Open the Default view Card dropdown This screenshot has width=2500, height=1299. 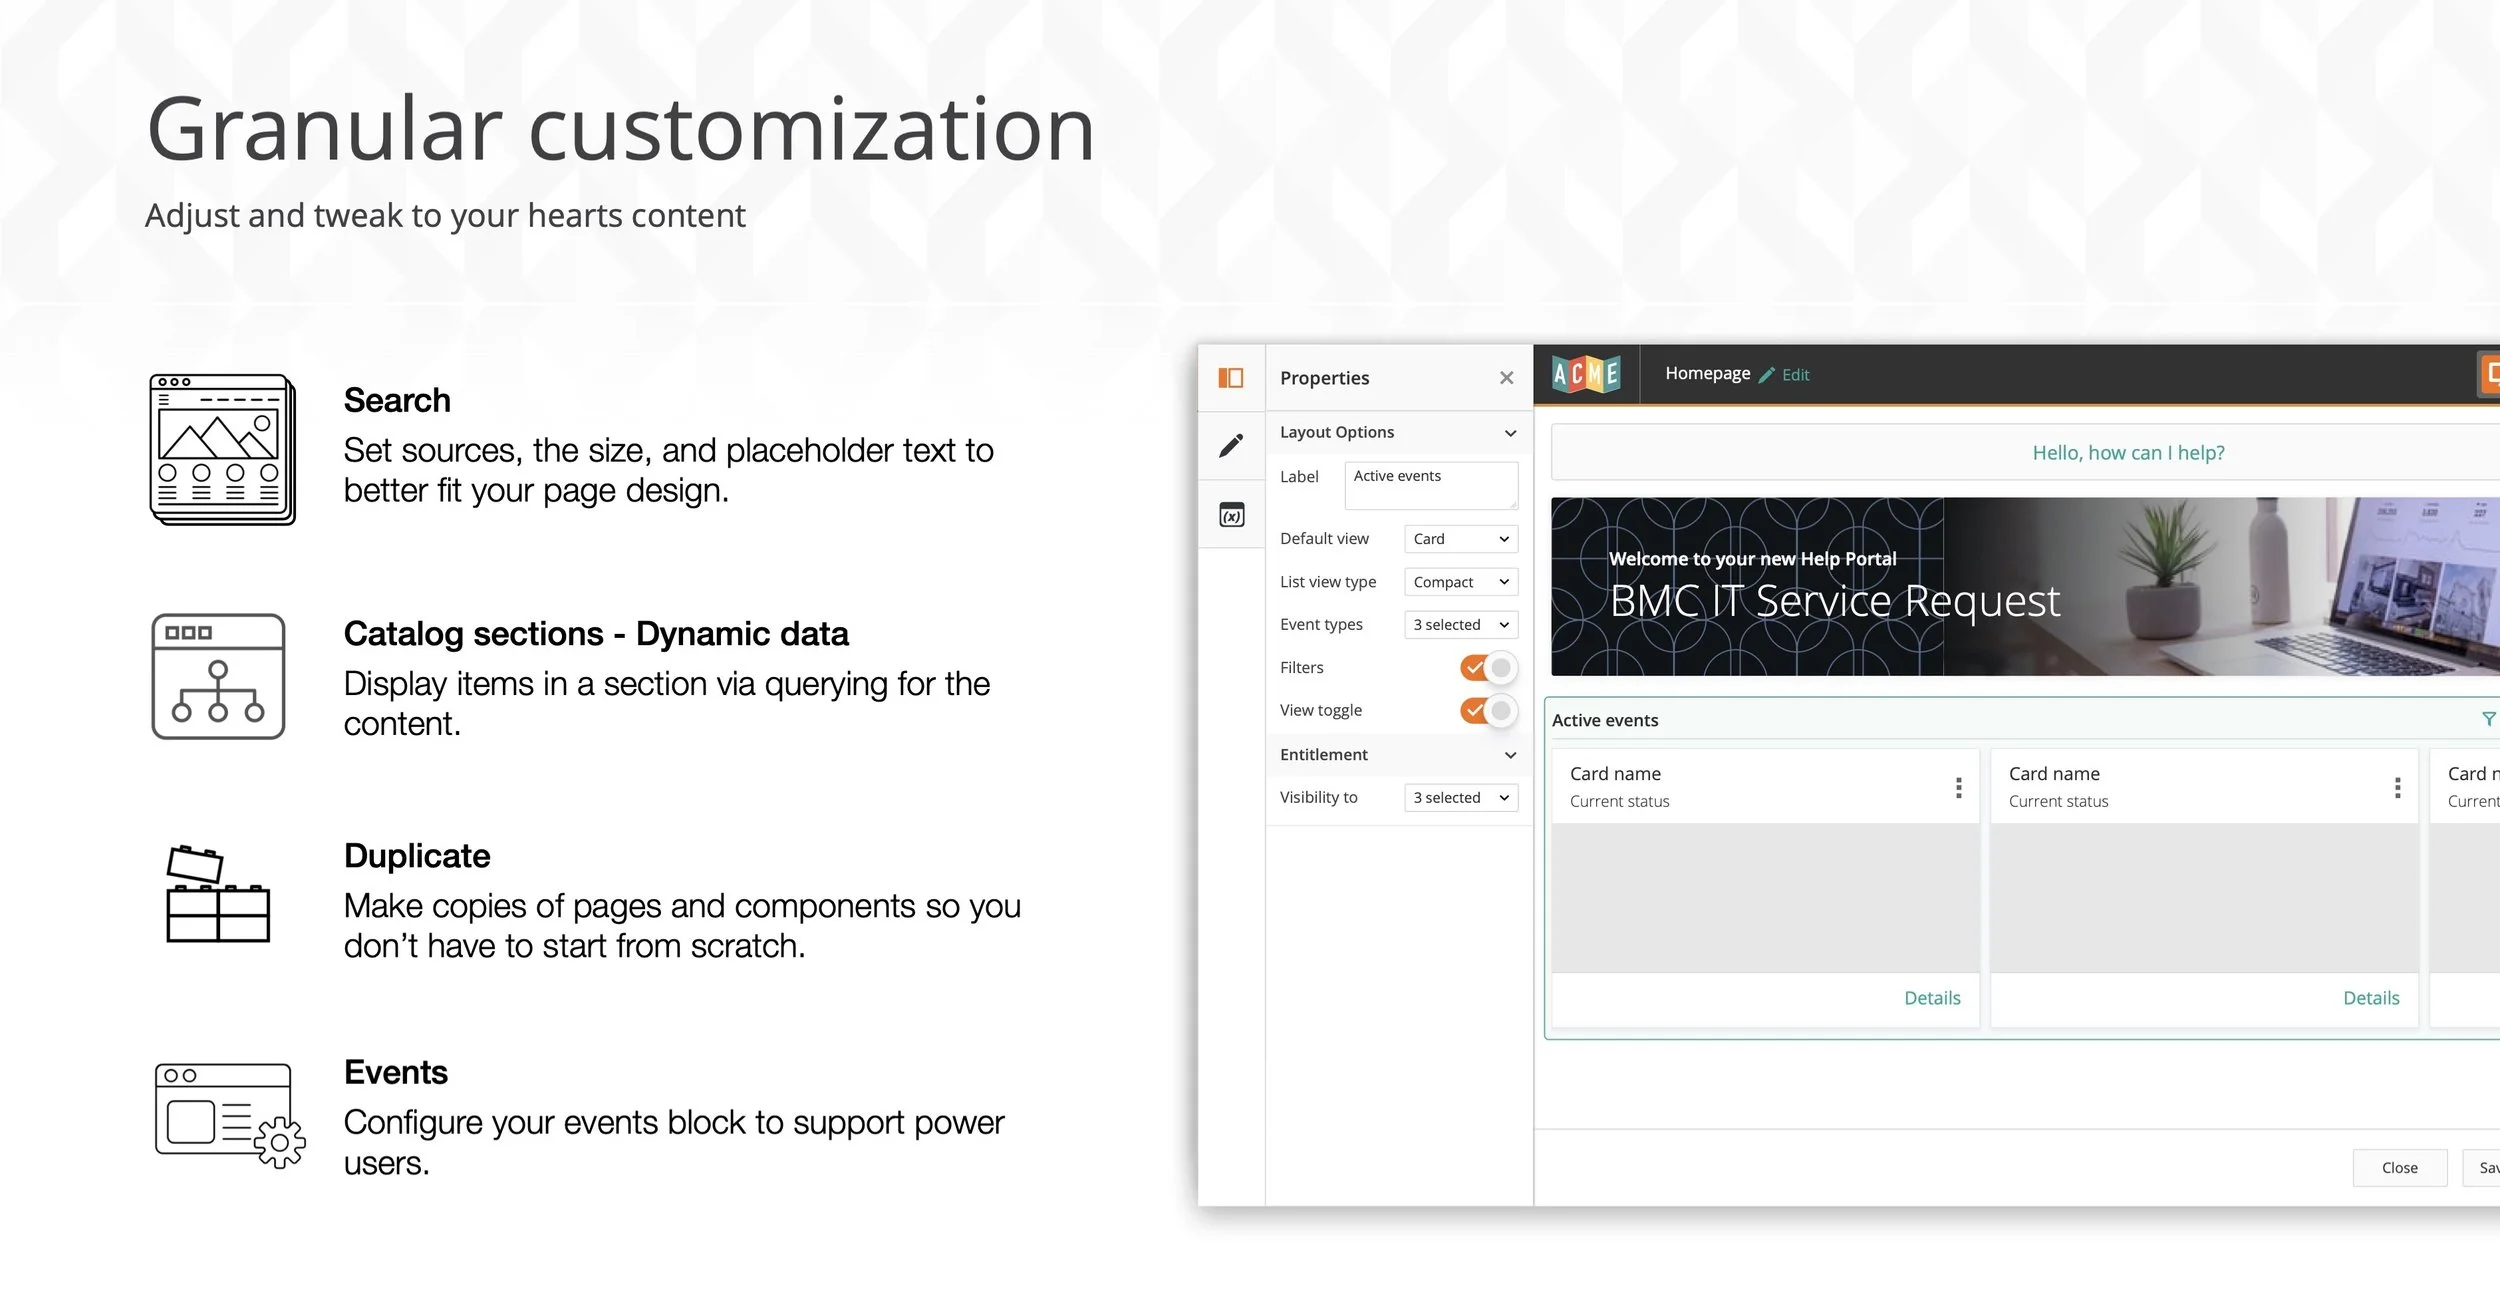click(1460, 539)
